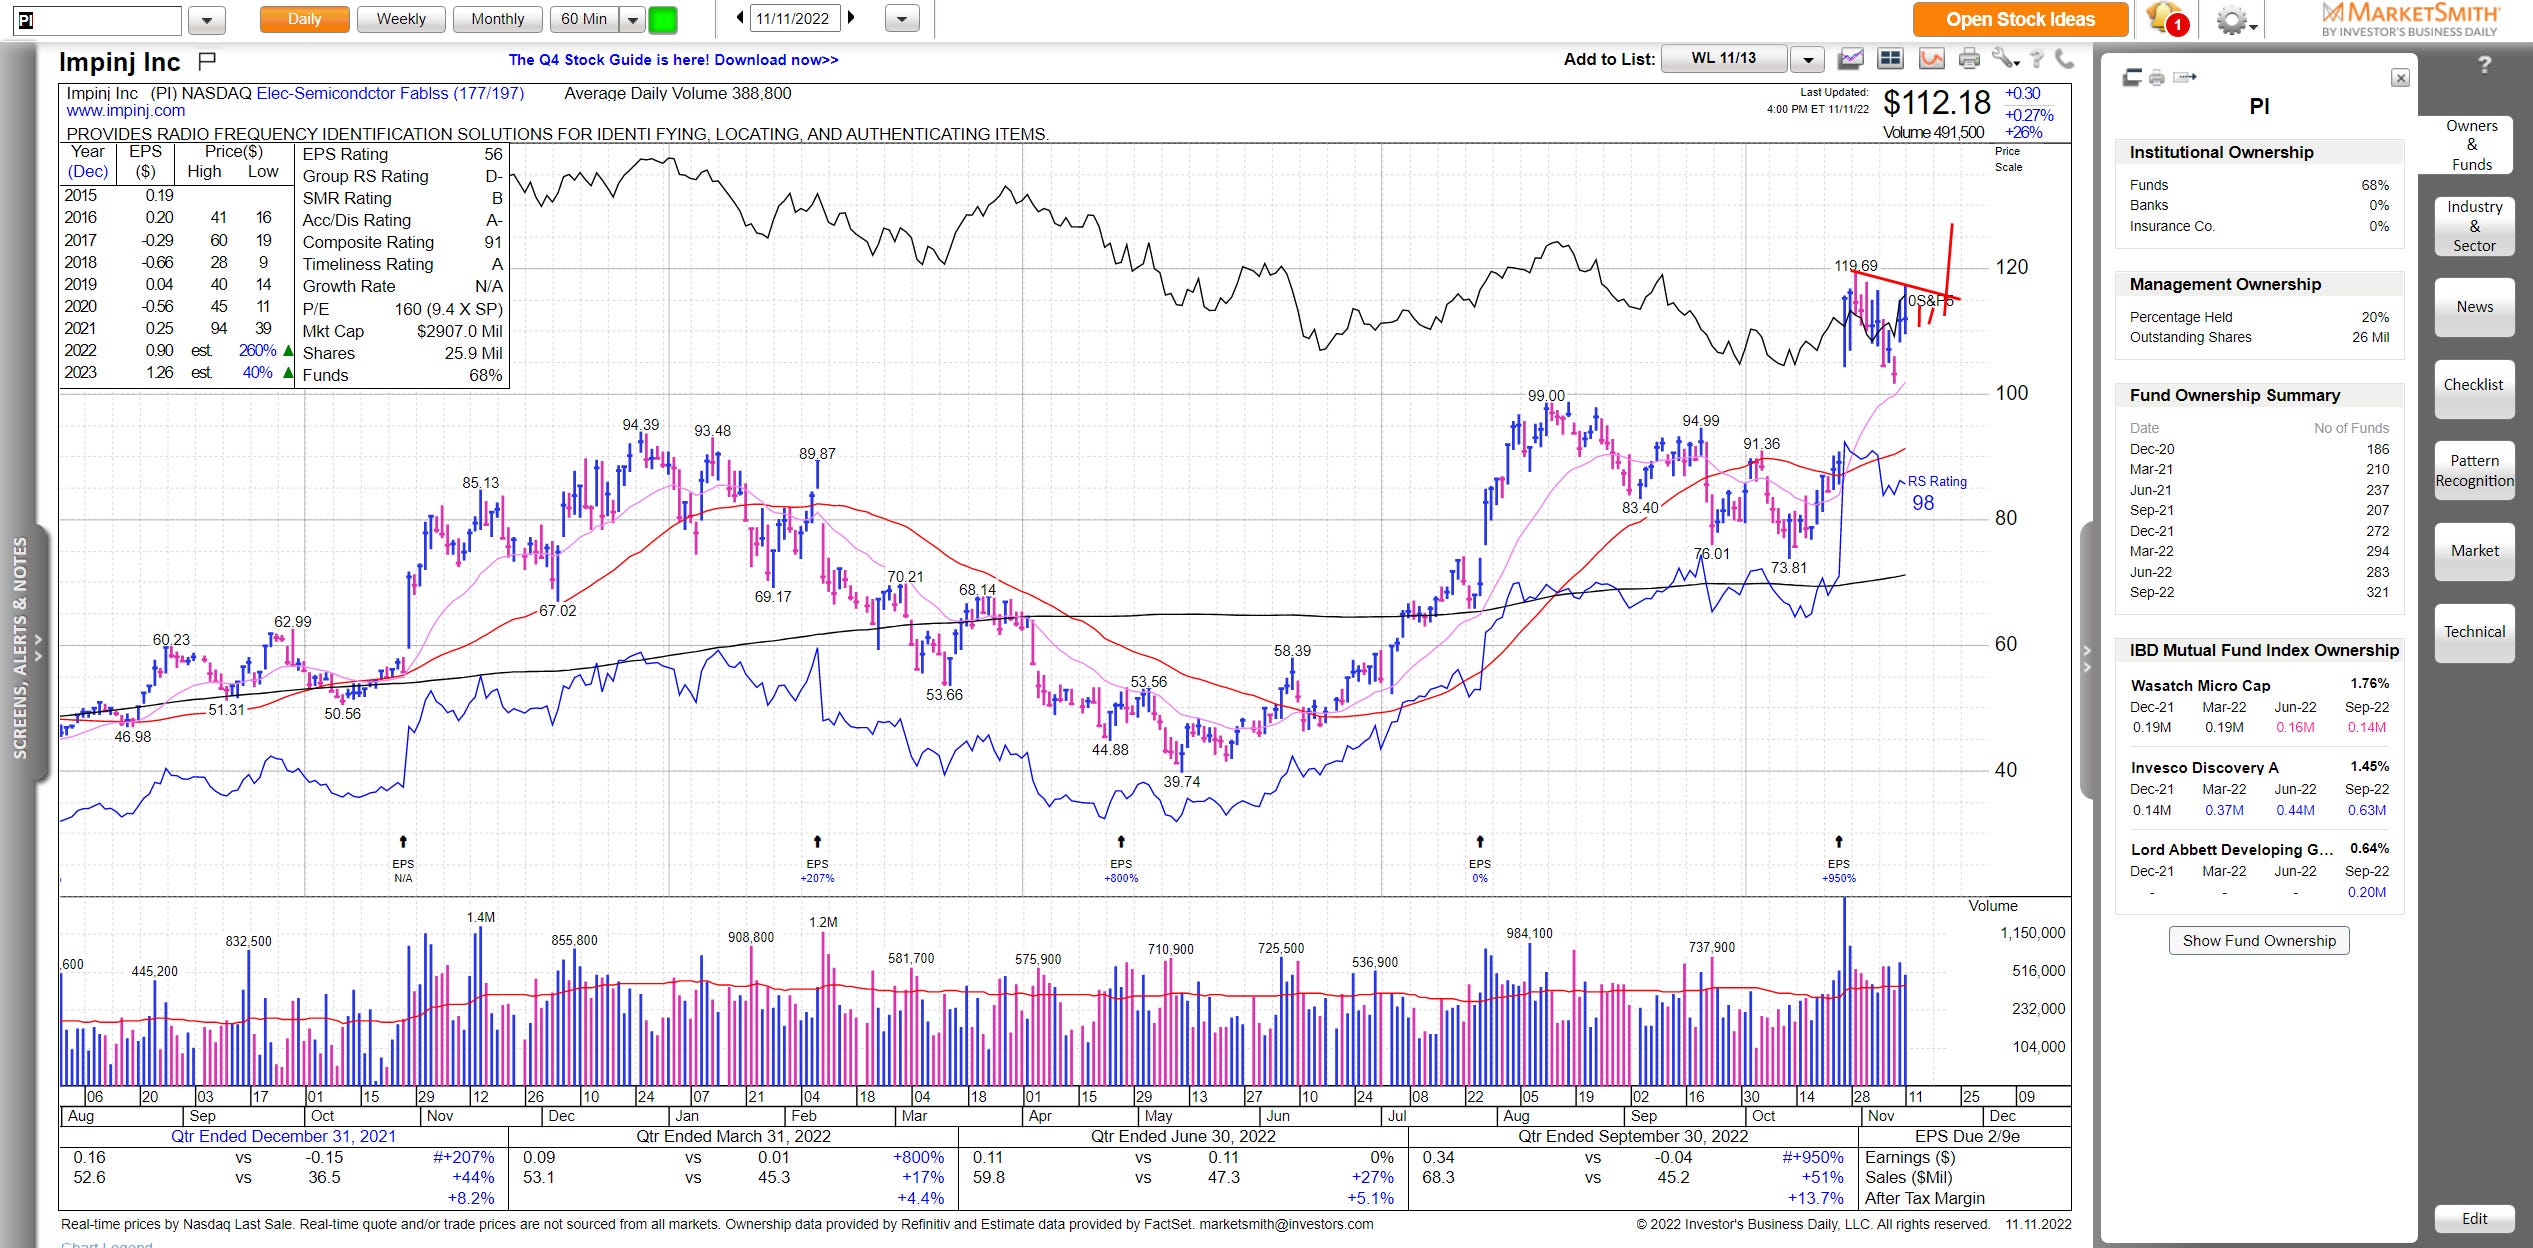
Task: Click the EPS marker arrow for +950%
Action: [x=1839, y=842]
